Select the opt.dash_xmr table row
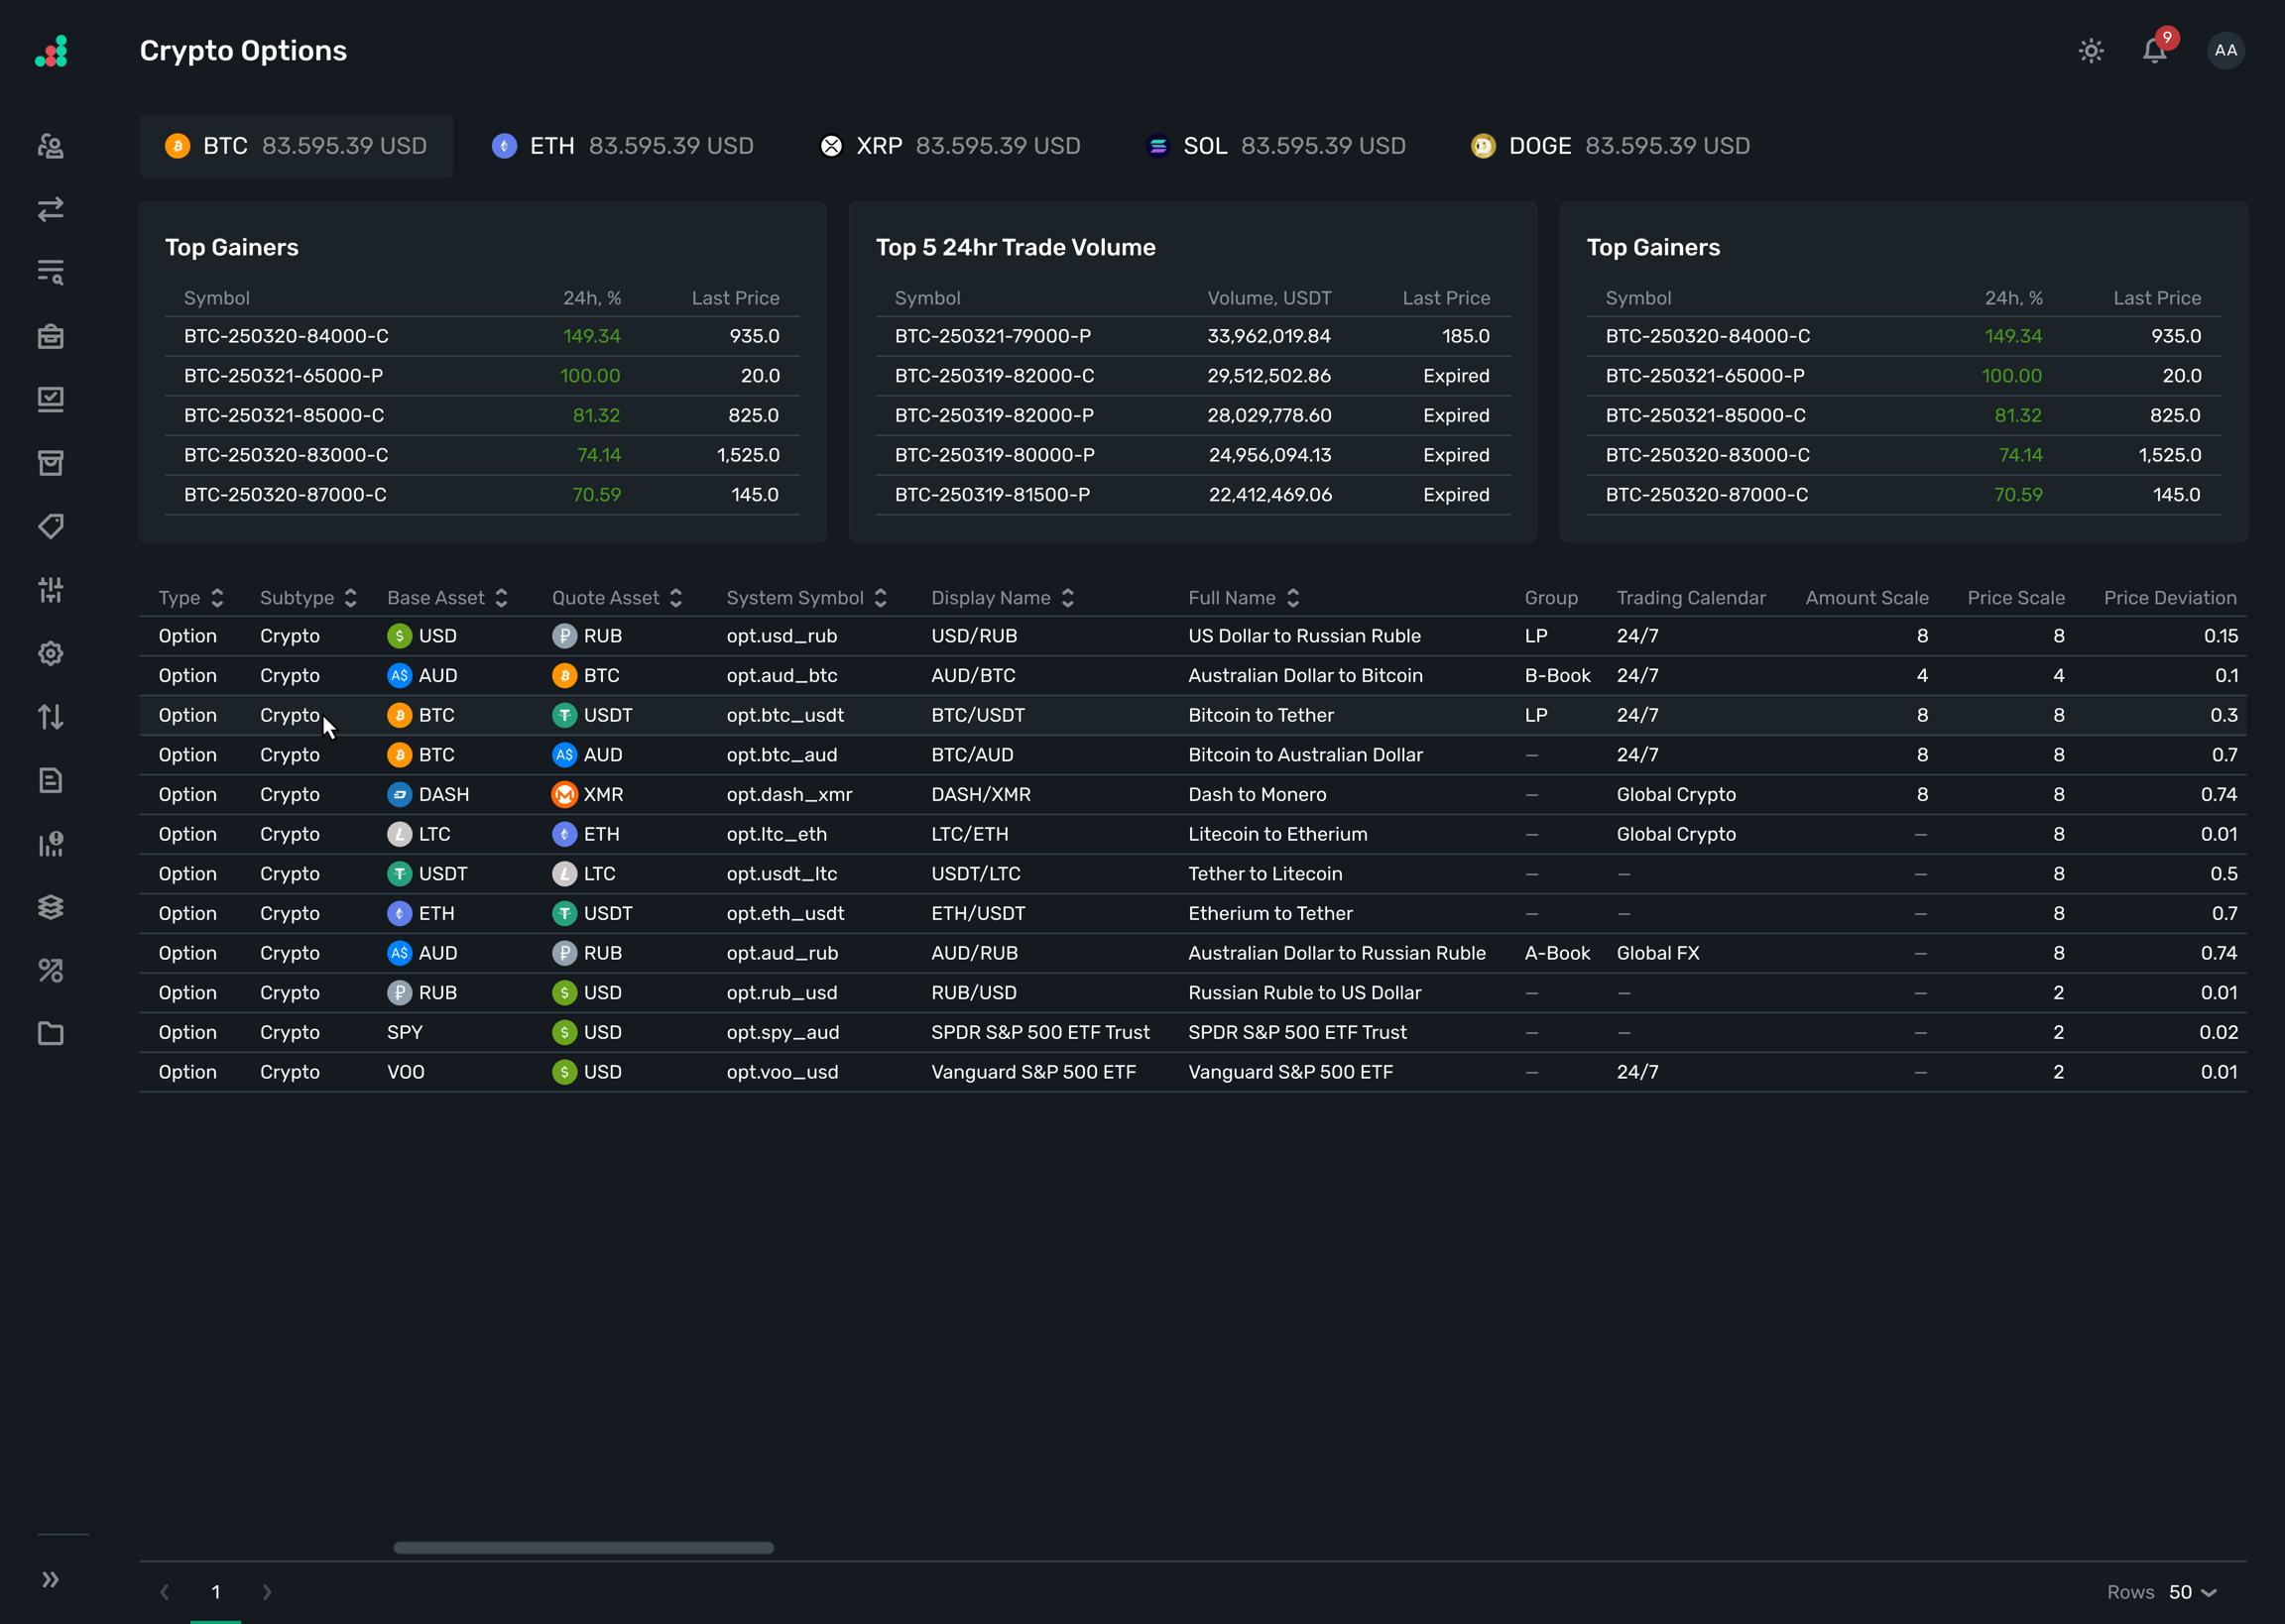The width and height of the screenshot is (2285, 1624). [789, 794]
